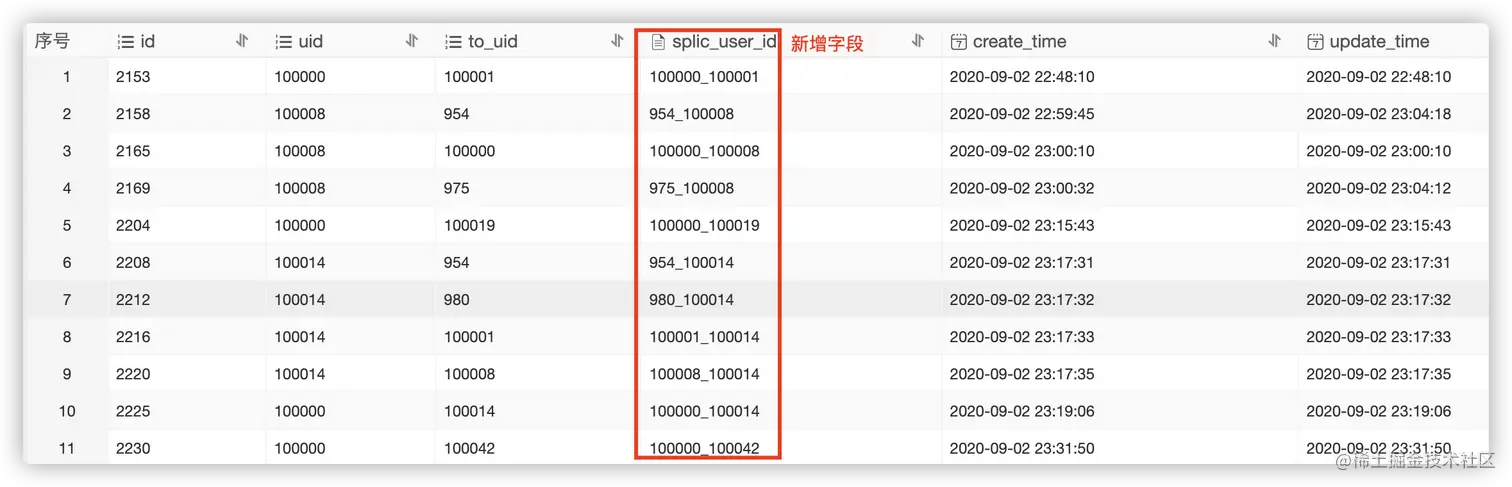Select splic_user_id value 100000_100014

click(x=704, y=411)
